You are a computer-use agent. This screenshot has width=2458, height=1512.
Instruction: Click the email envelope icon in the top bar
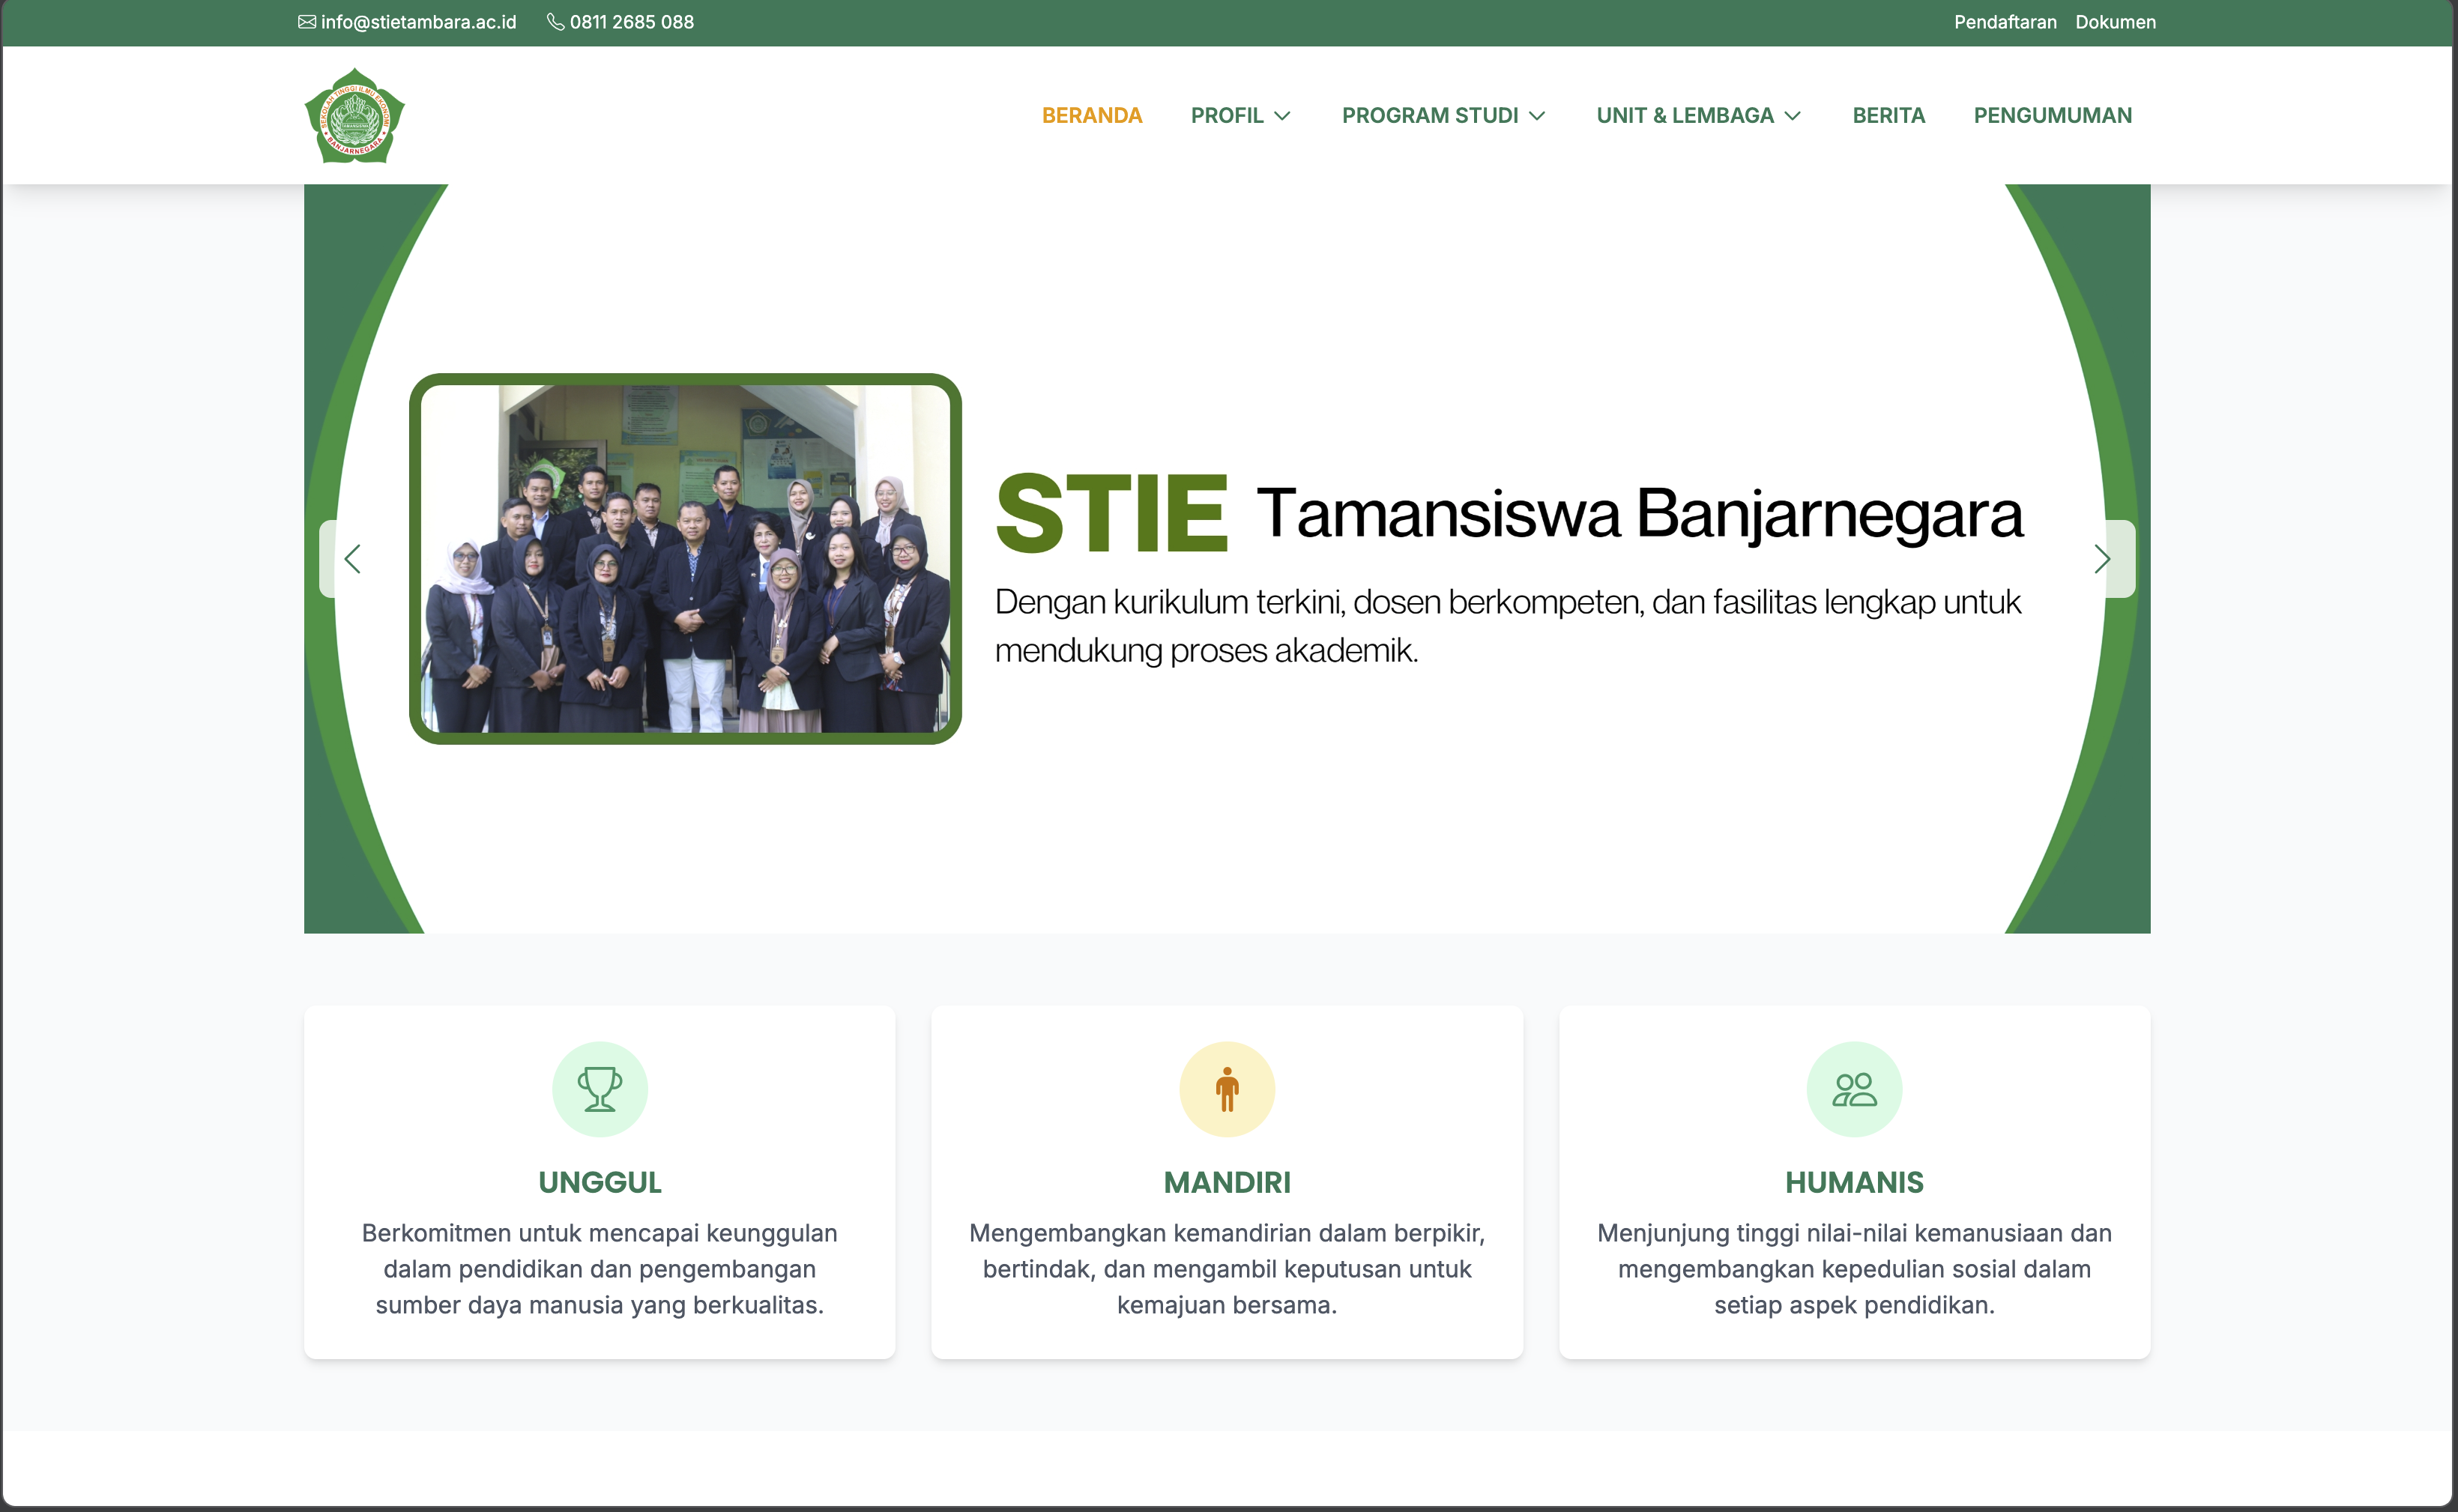306,21
